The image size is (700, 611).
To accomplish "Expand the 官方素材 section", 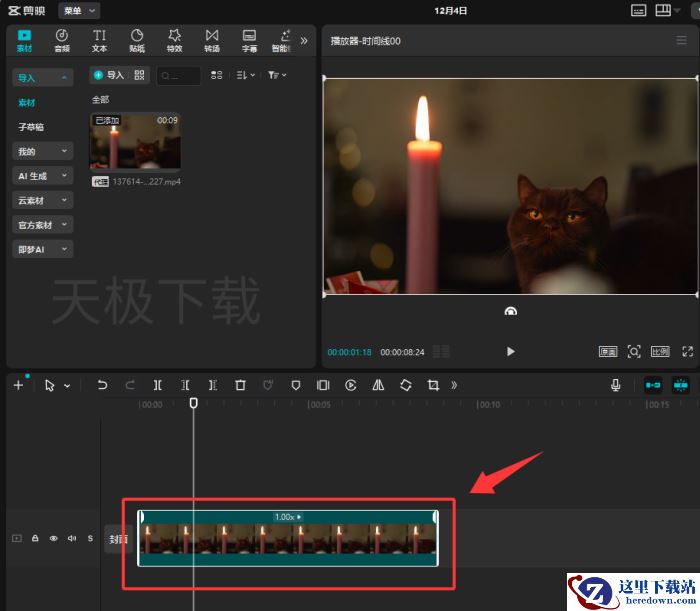I will click(42, 225).
